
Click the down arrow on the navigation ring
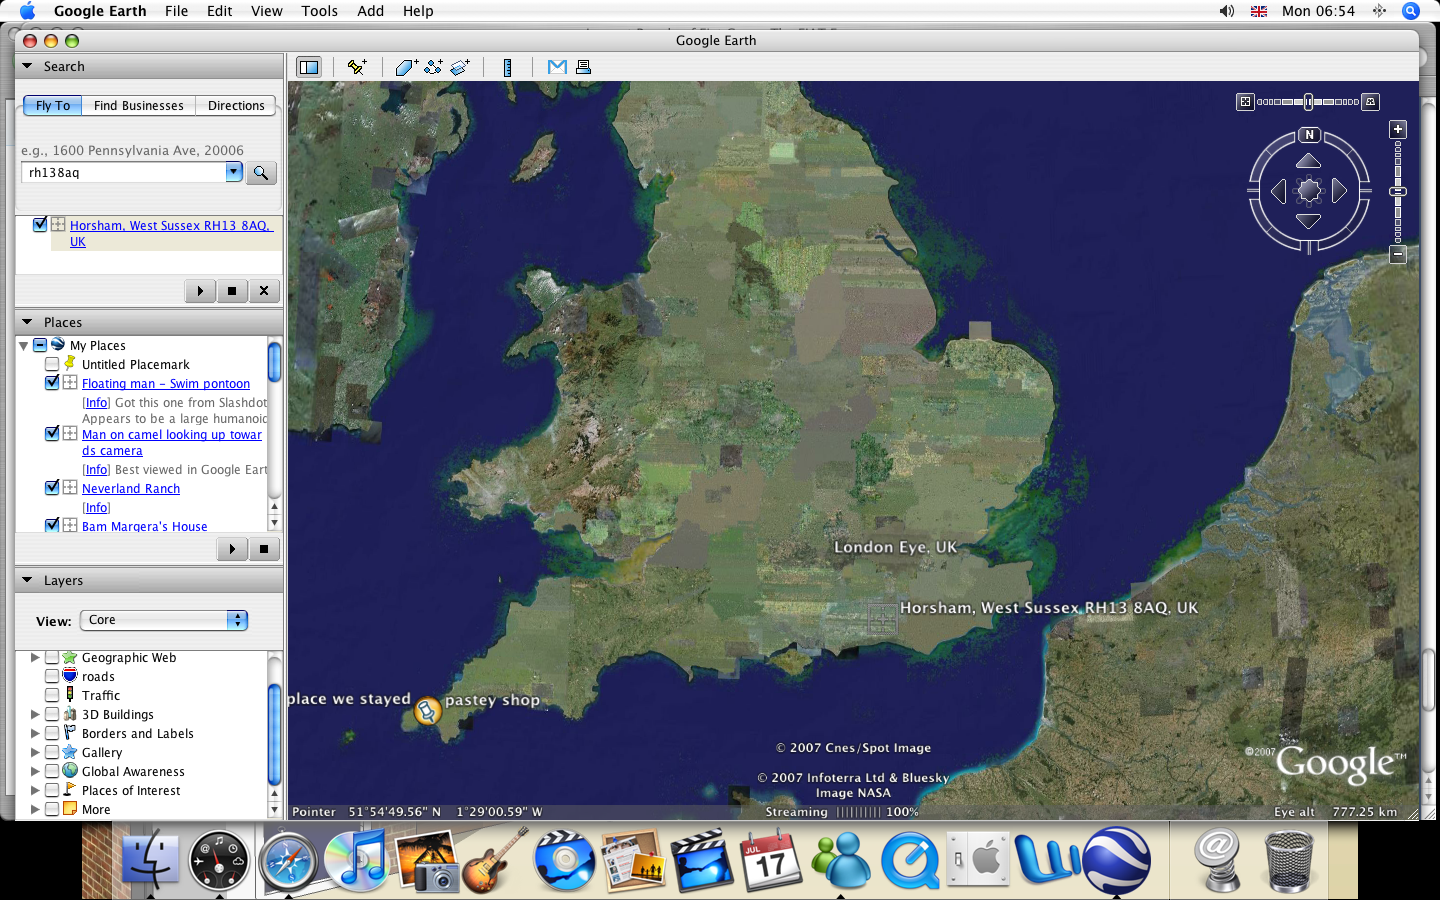pyautogui.click(x=1309, y=221)
